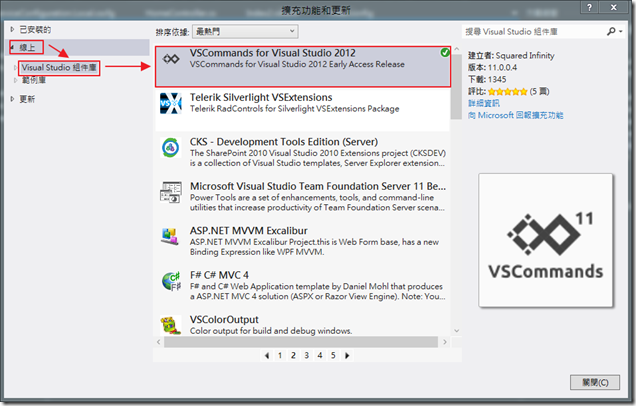Go to page 5

point(333,356)
